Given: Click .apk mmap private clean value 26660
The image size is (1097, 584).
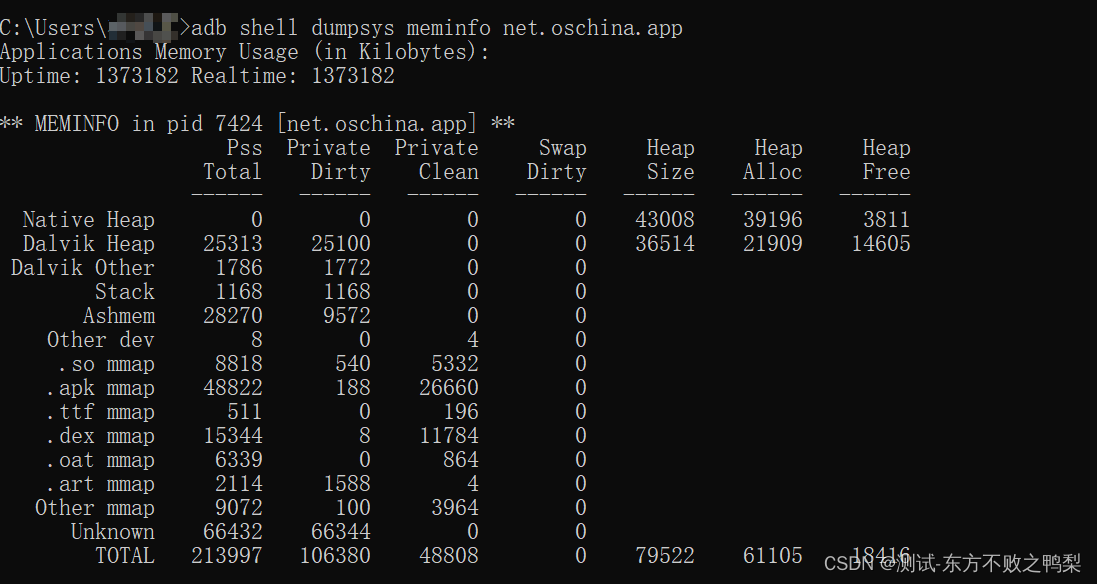Looking at the screenshot, I should click(449, 387).
